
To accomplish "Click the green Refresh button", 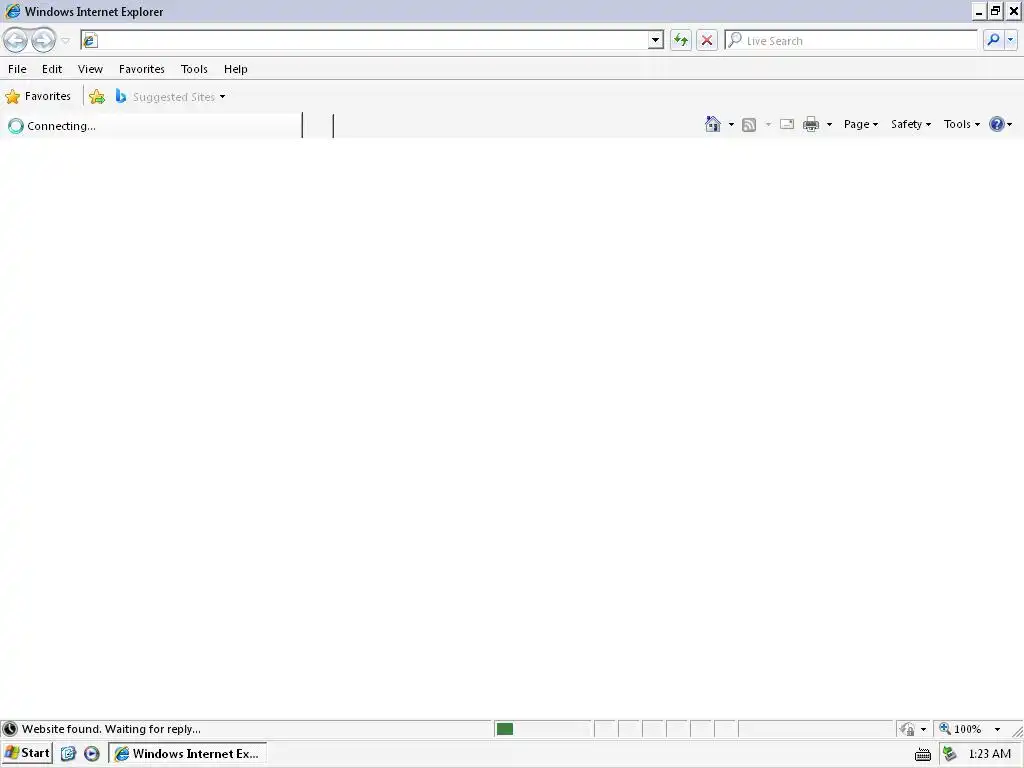I will (681, 40).
